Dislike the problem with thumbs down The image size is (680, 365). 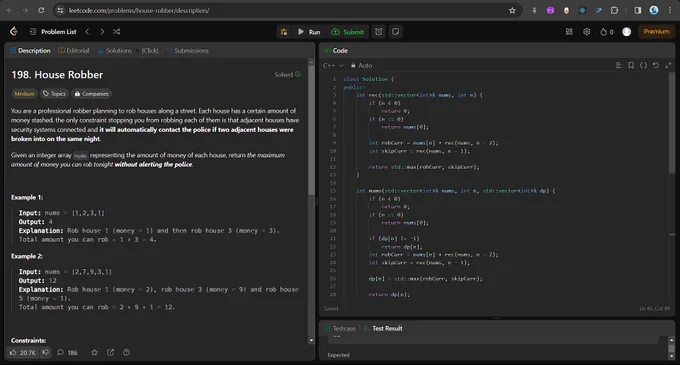pyautogui.click(x=46, y=352)
